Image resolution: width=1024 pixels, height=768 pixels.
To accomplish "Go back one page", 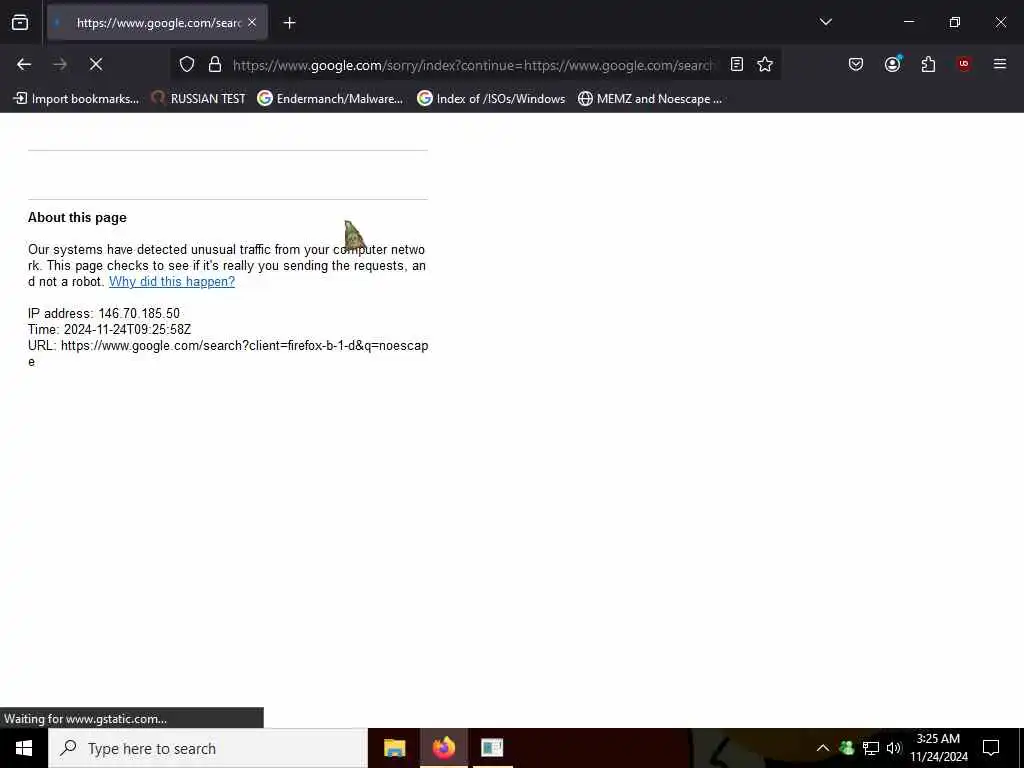I will [24, 64].
